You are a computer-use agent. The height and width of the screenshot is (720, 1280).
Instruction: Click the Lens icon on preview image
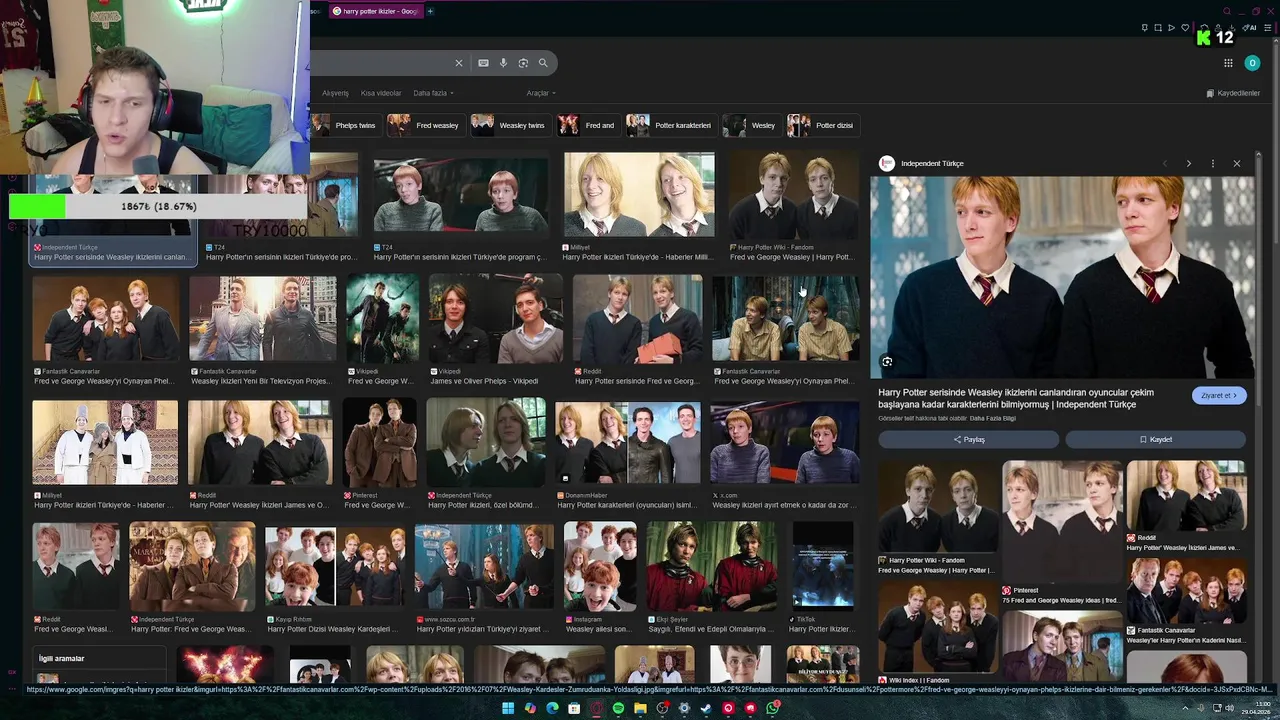[x=887, y=361]
